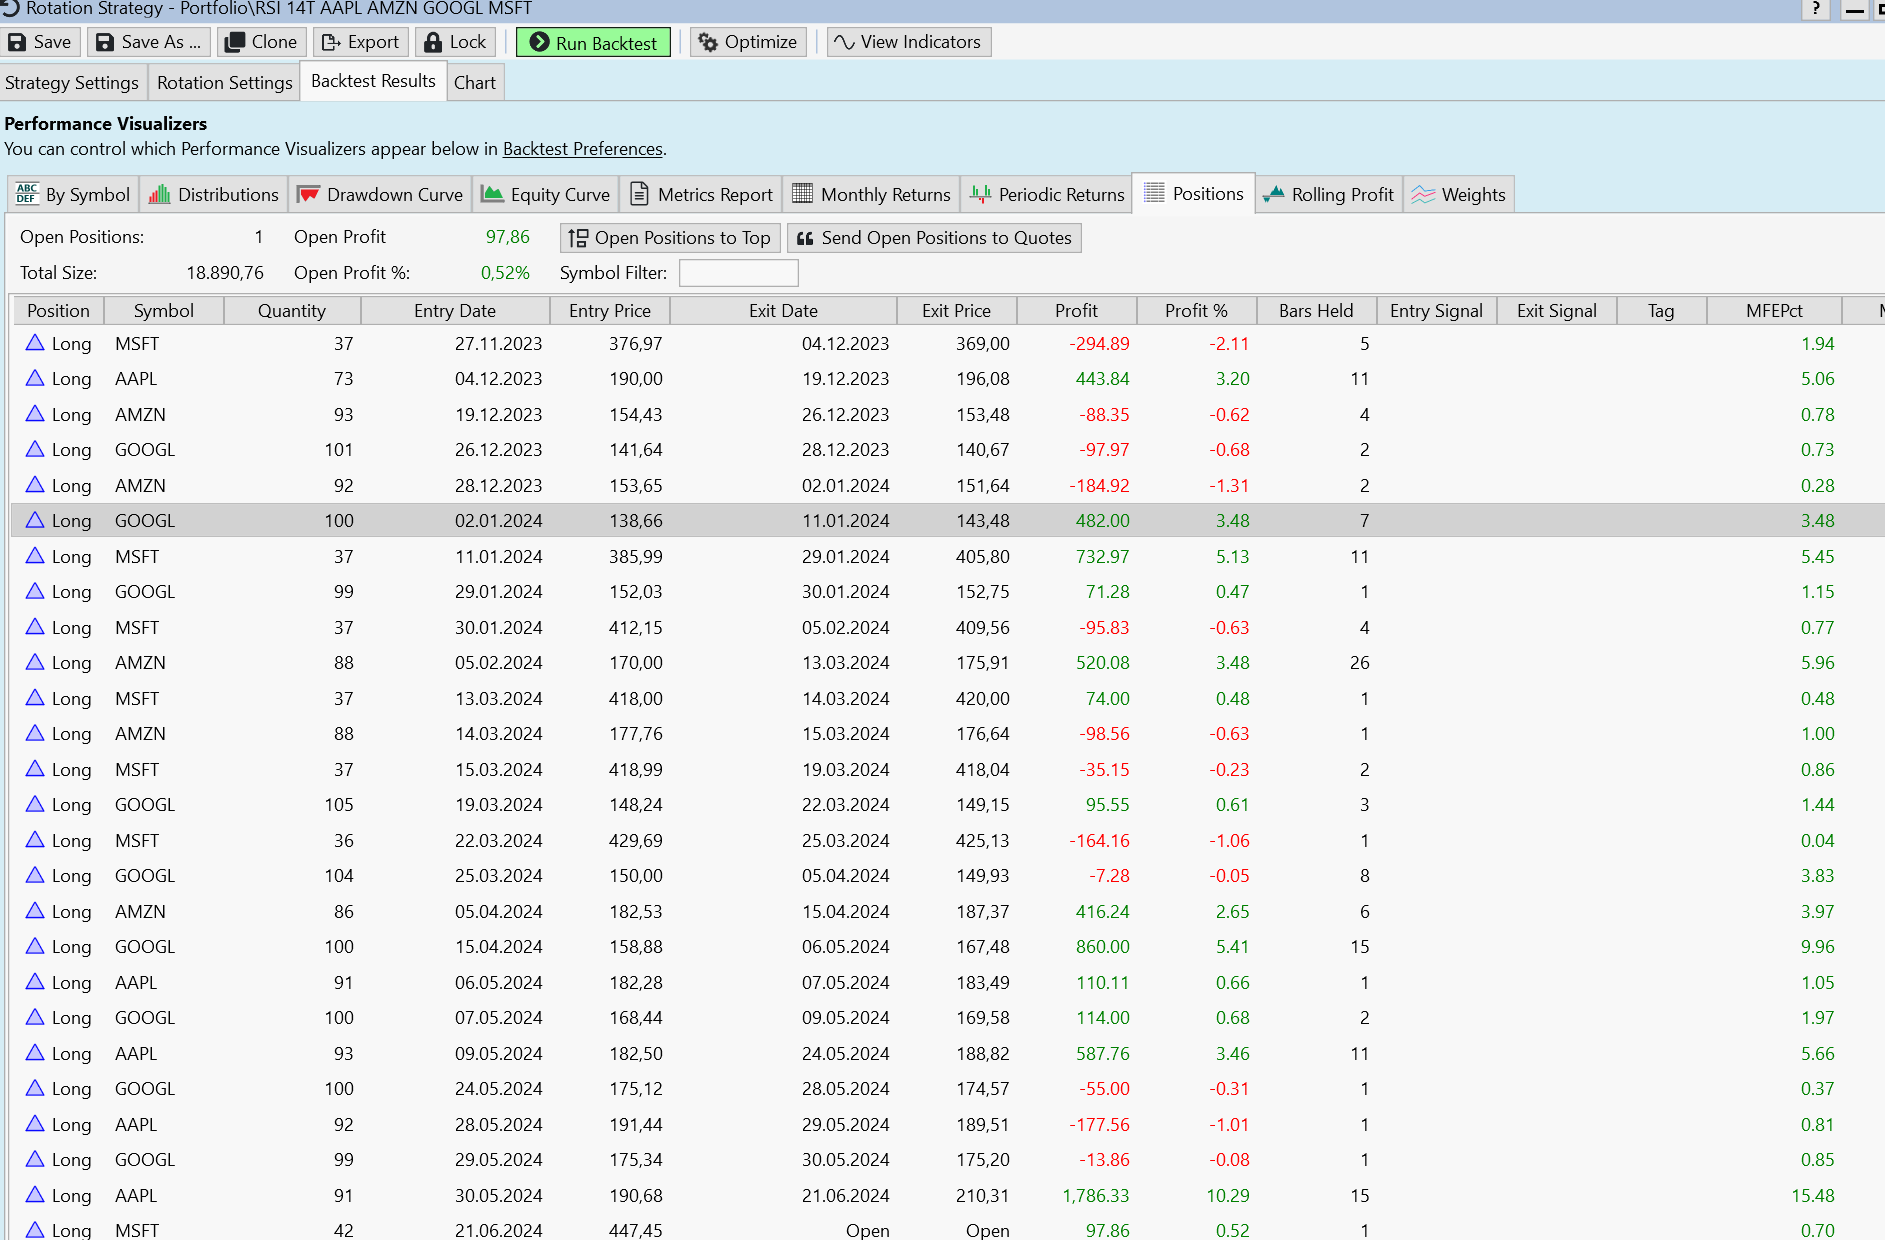This screenshot has height=1240, width=1885.
Task: Lock the strategy with padlock icon
Action: (433, 42)
